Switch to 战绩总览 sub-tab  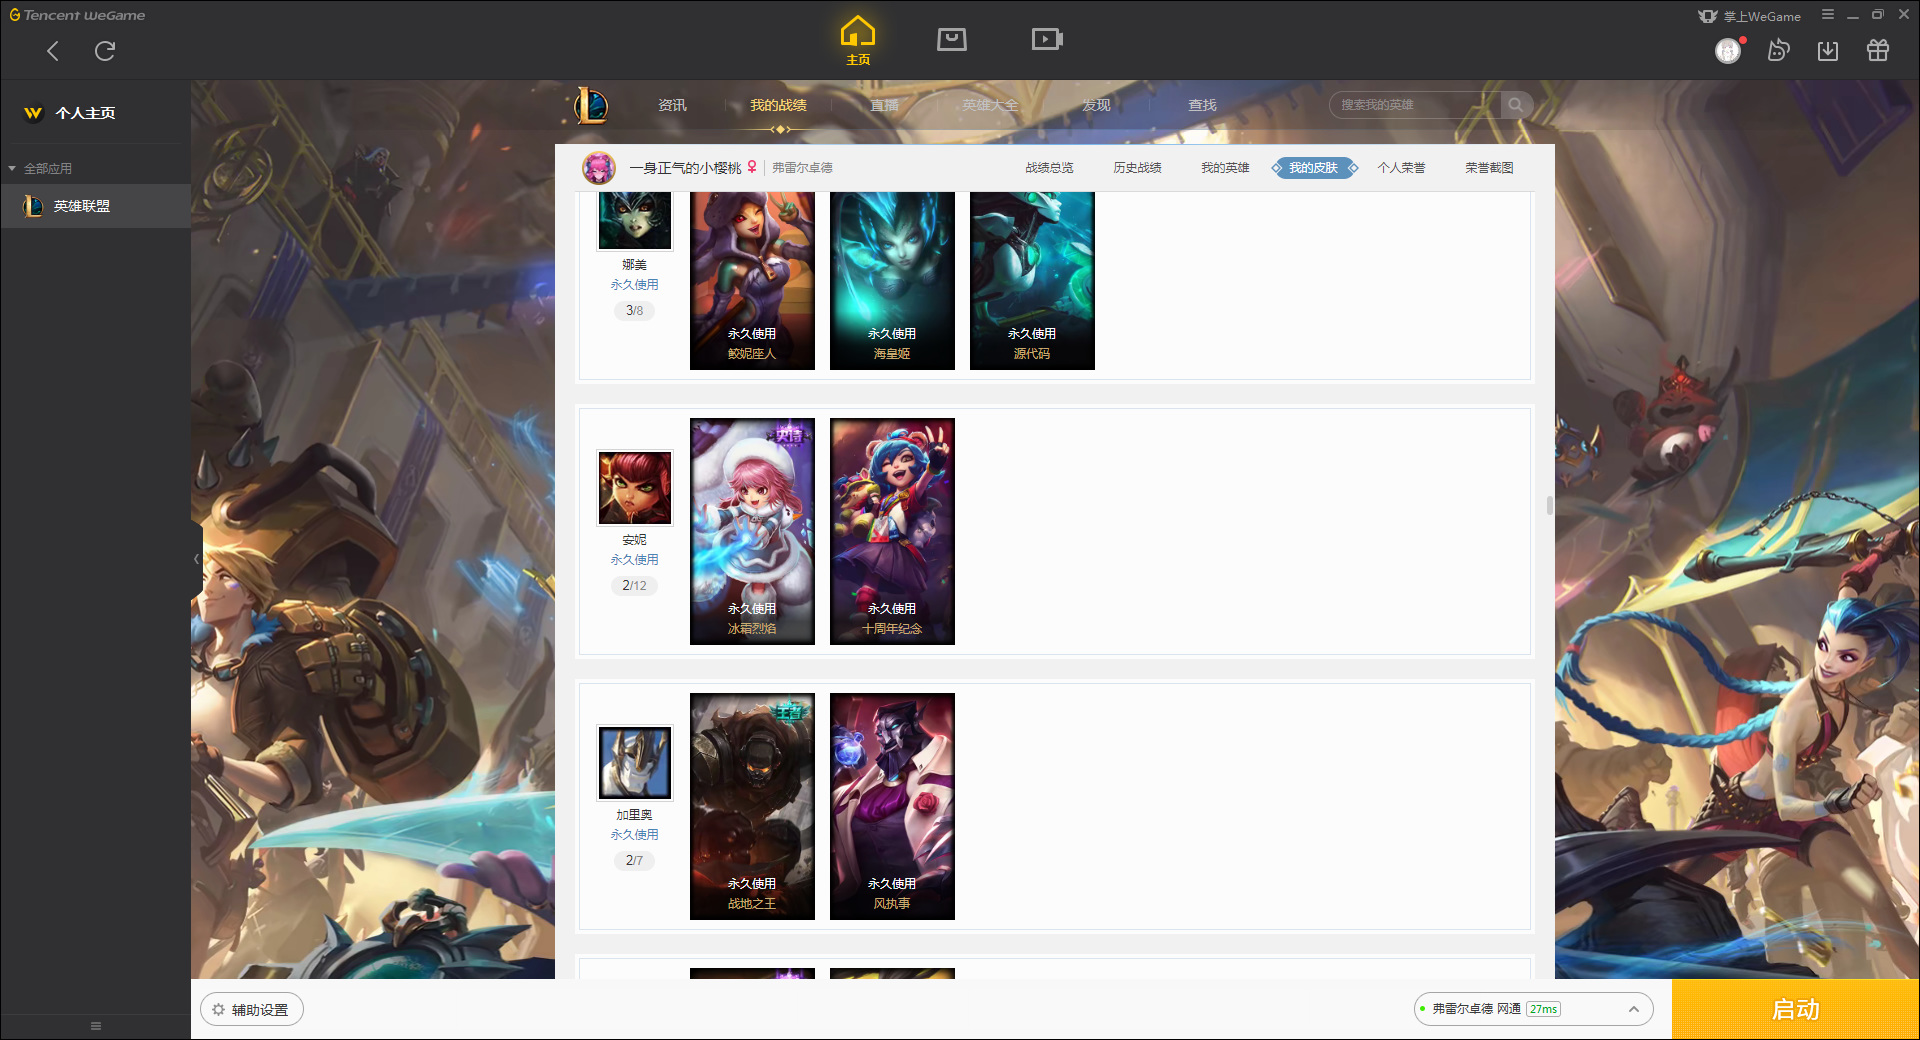point(1049,168)
